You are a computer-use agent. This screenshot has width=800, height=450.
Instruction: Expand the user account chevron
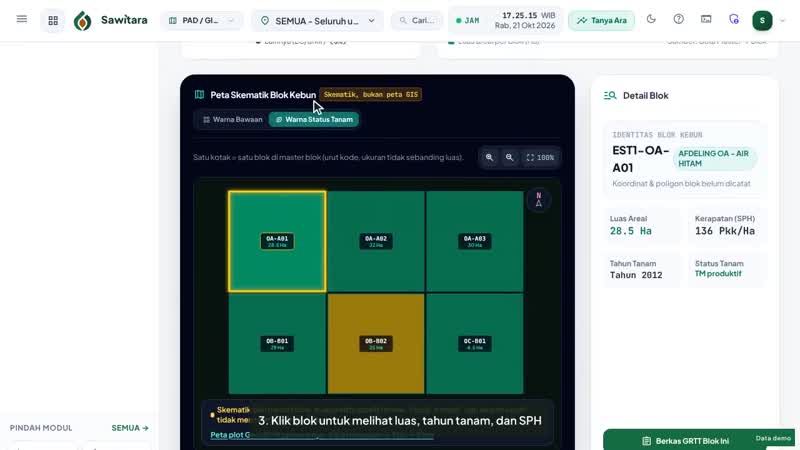pyautogui.click(x=783, y=20)
